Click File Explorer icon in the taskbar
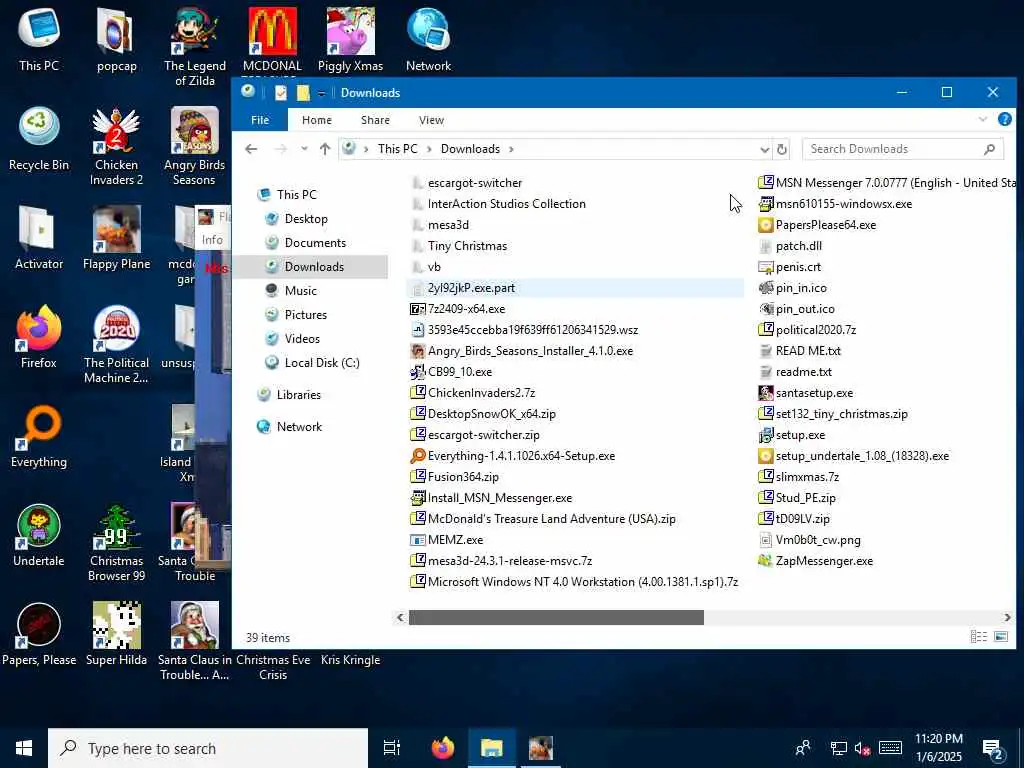1024x768 pixels. 491,748
